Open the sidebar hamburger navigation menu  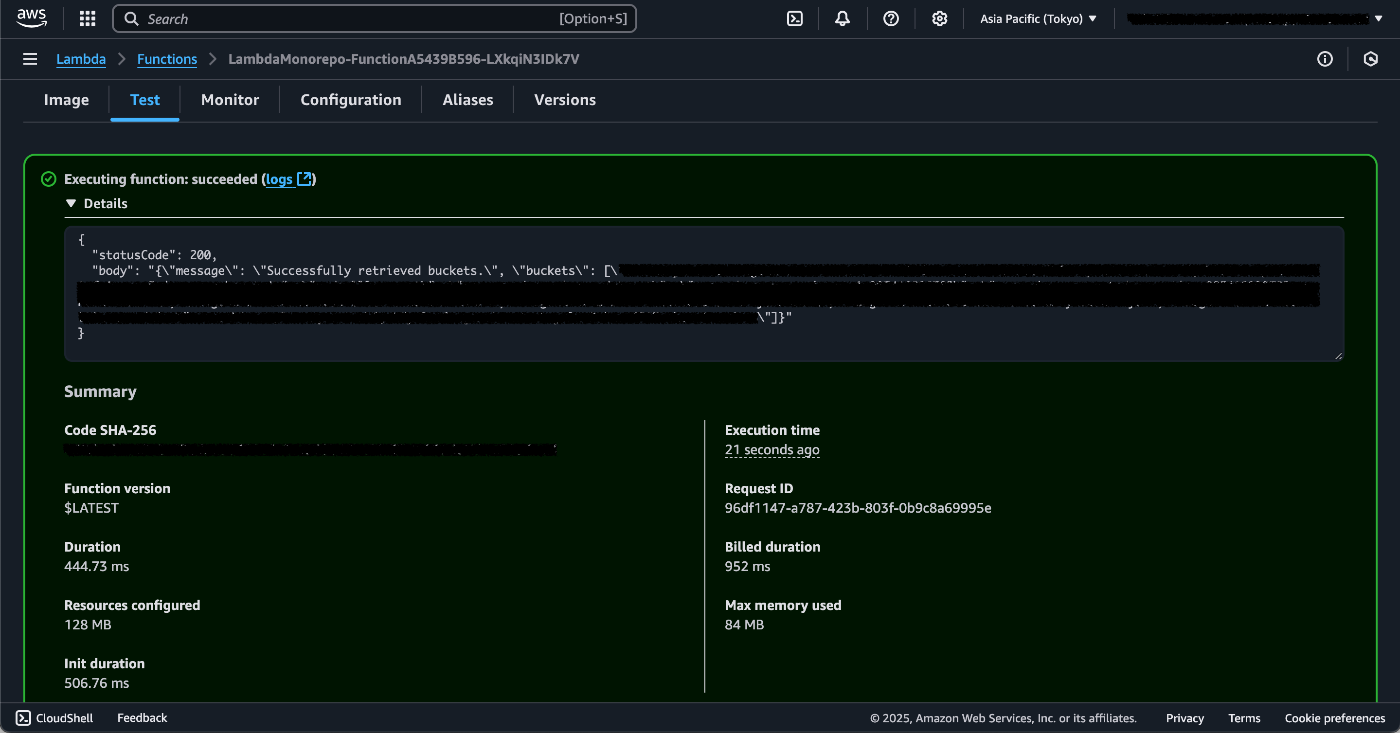click(30, 58)
